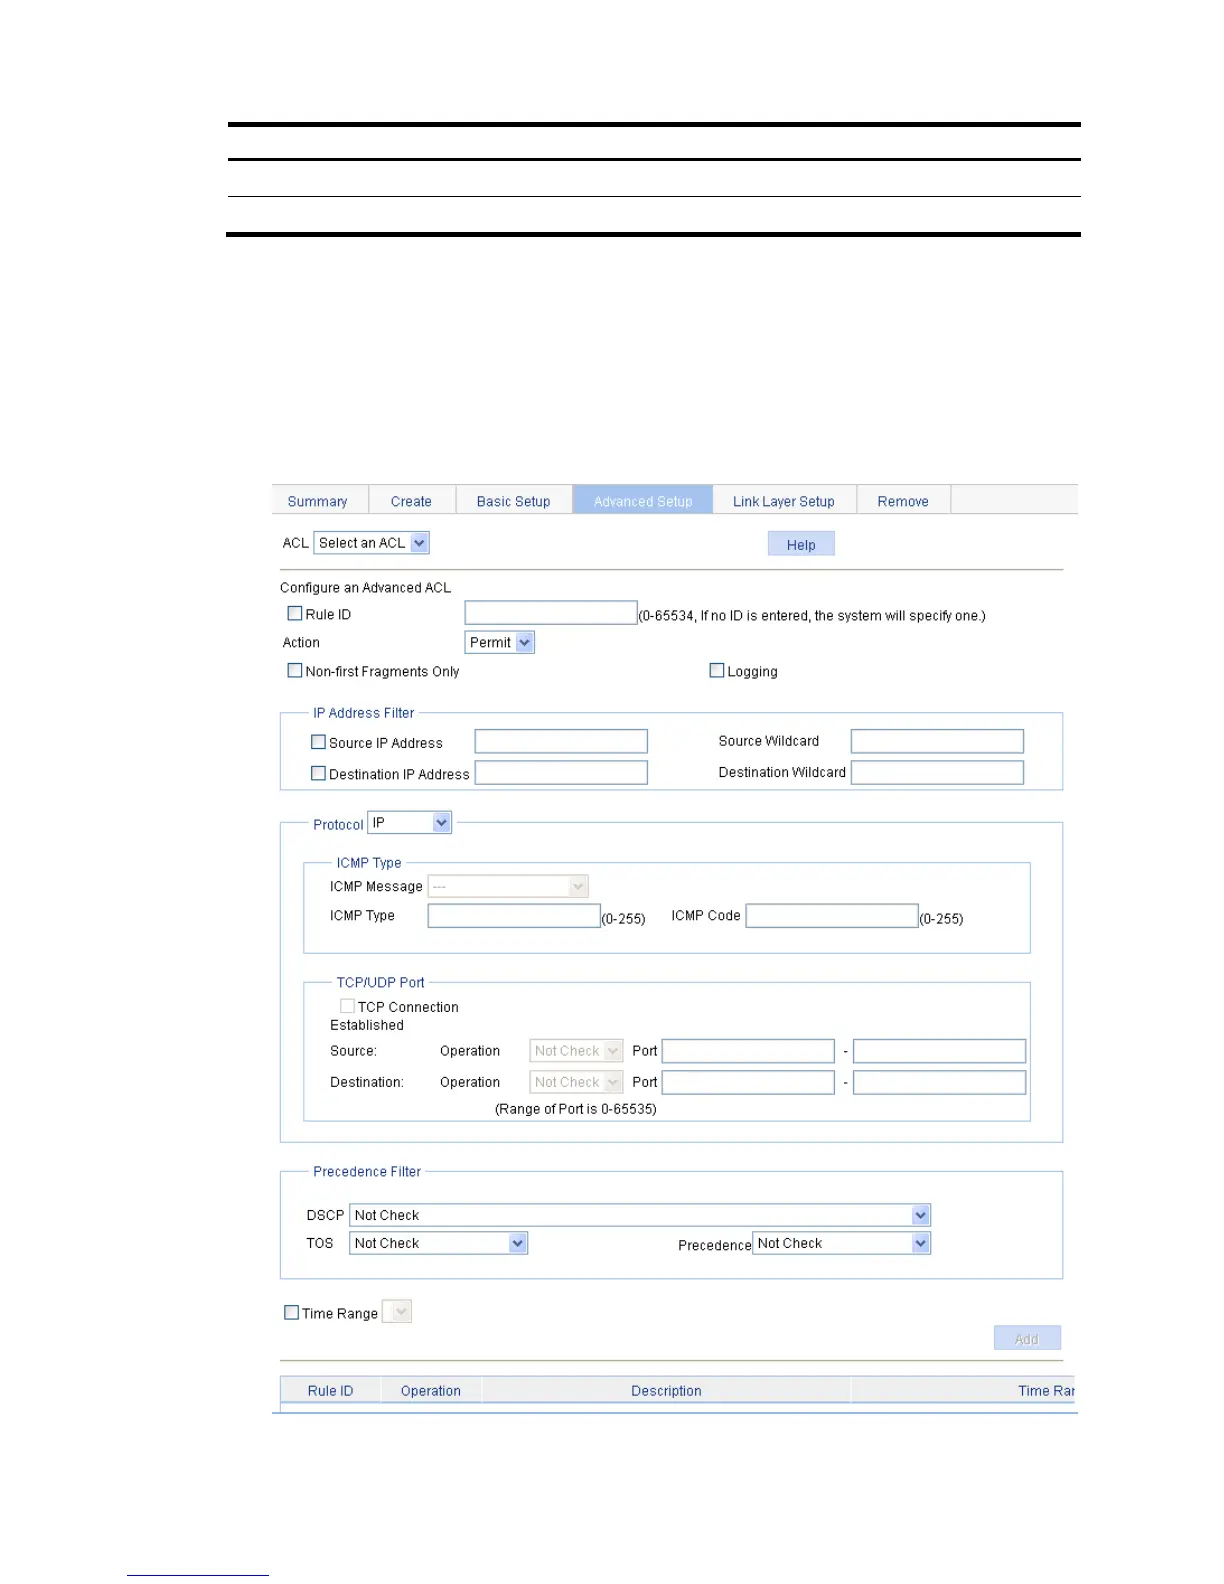Switch to the Remove tab
1224x1584 pixels.
[x=903, y=501]
